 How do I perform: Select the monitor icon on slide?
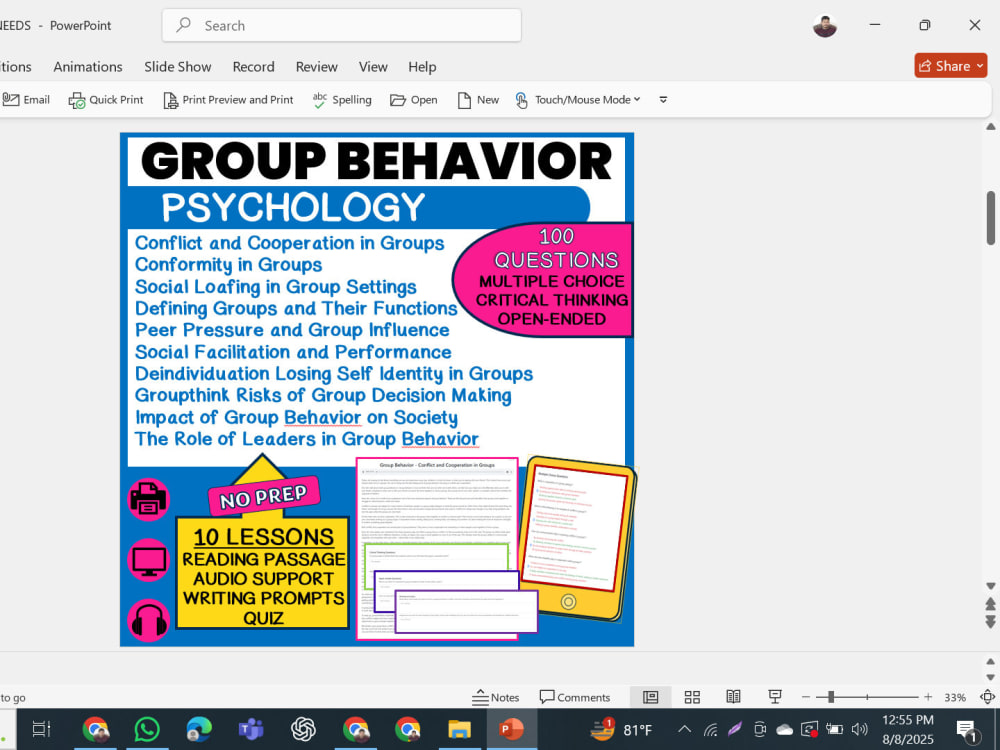click(149, 561)
